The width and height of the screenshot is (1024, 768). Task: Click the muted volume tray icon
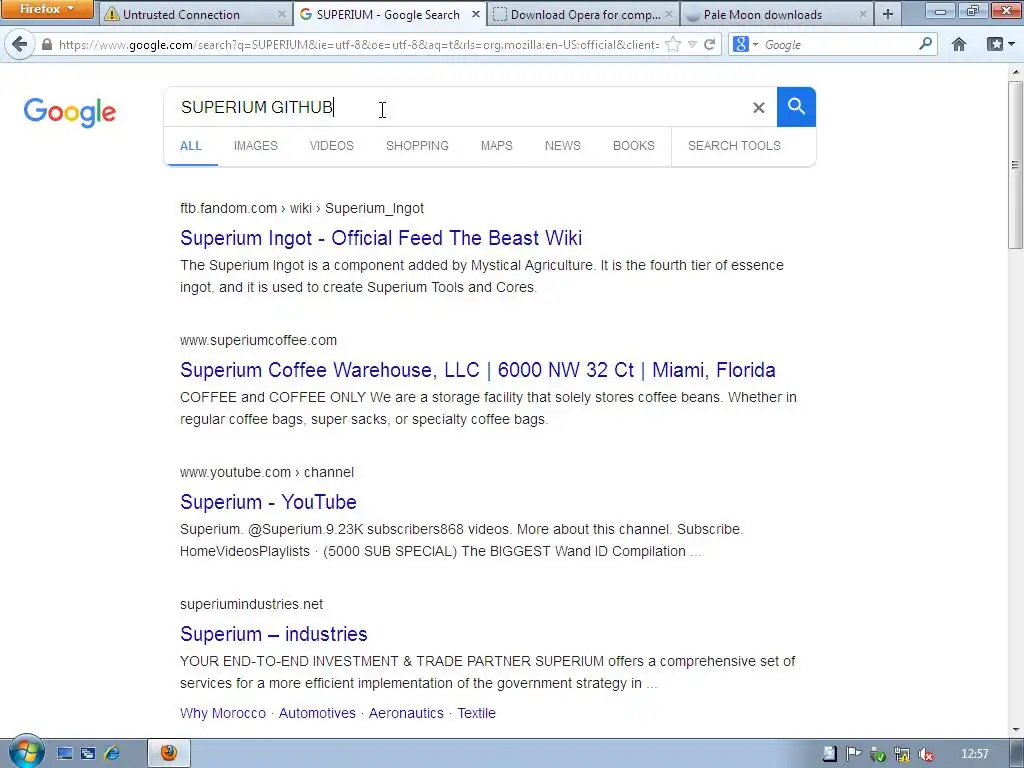(925, 754)
